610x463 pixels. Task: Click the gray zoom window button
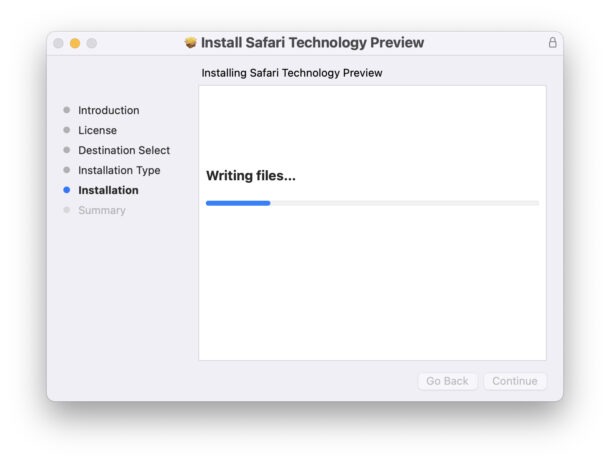[92, 43]
